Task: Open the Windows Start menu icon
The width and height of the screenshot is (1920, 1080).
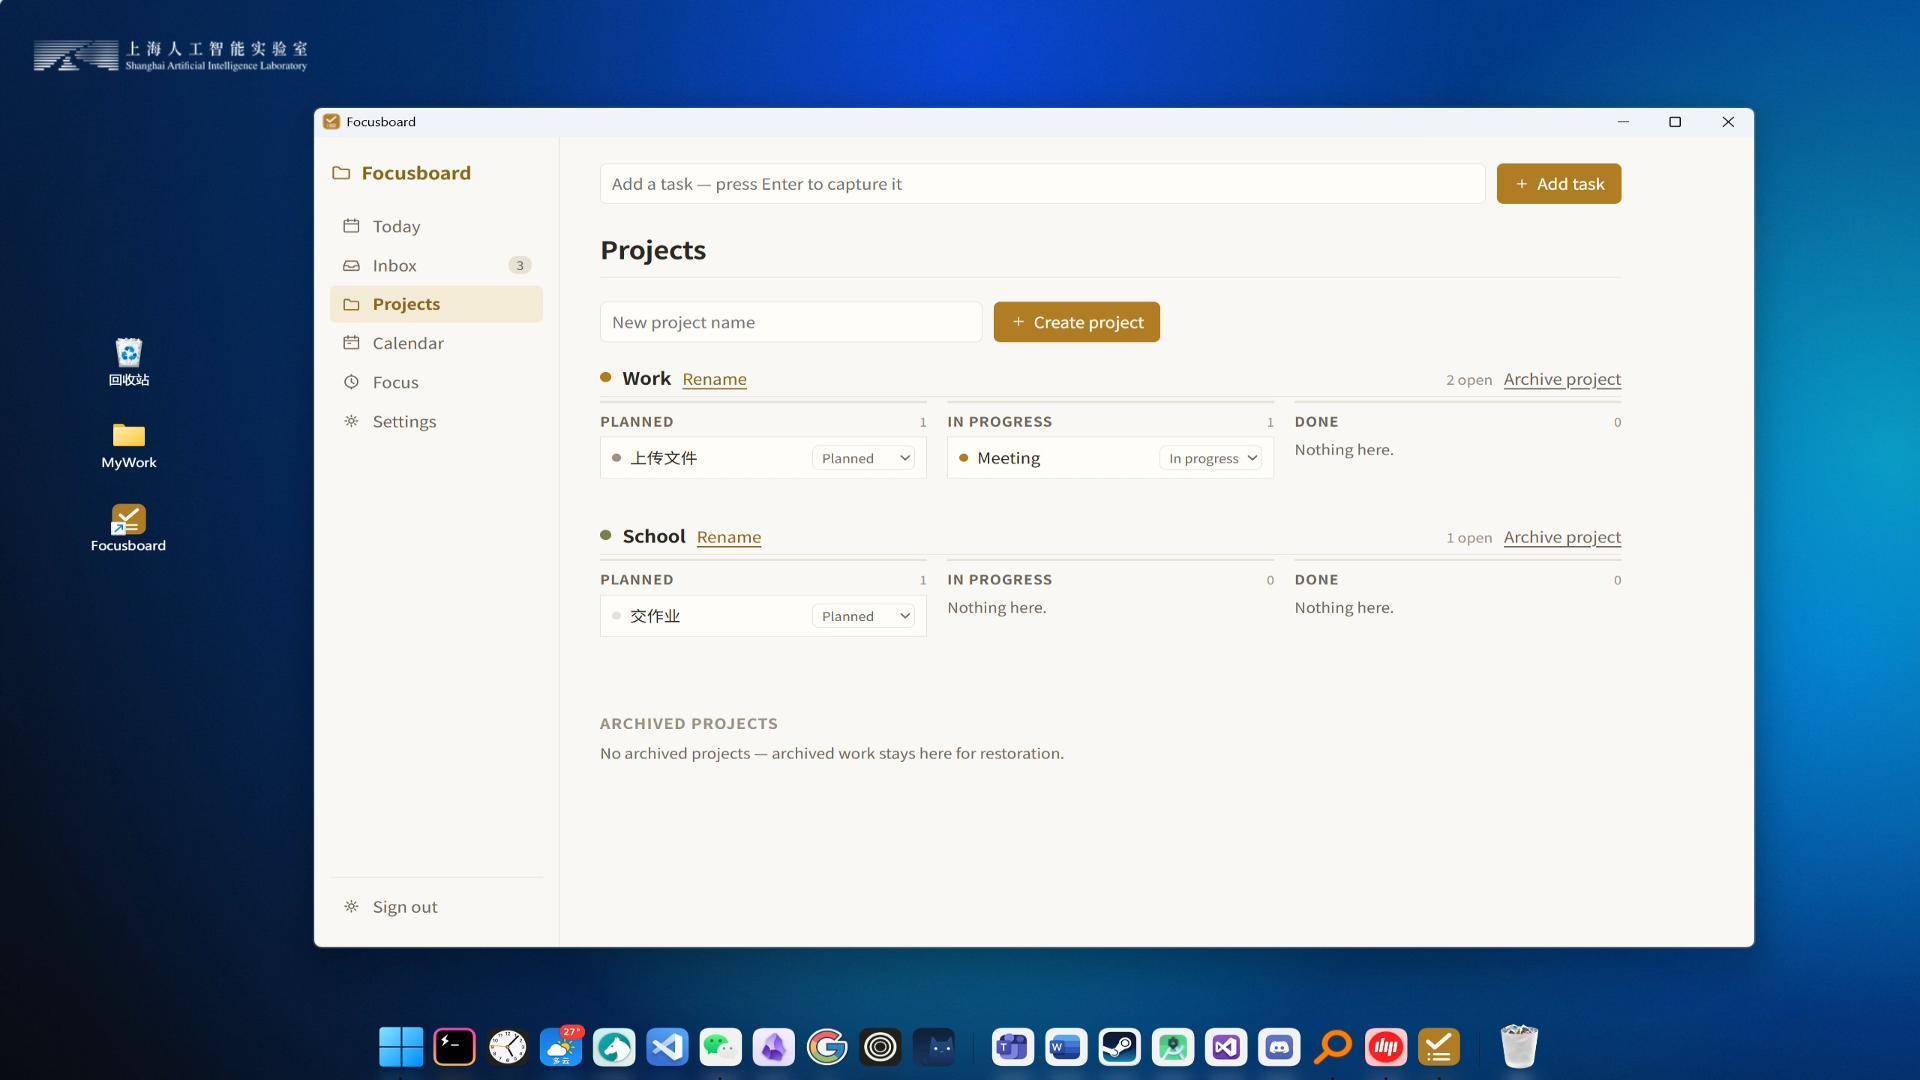Action: (x=401, y=1047)
